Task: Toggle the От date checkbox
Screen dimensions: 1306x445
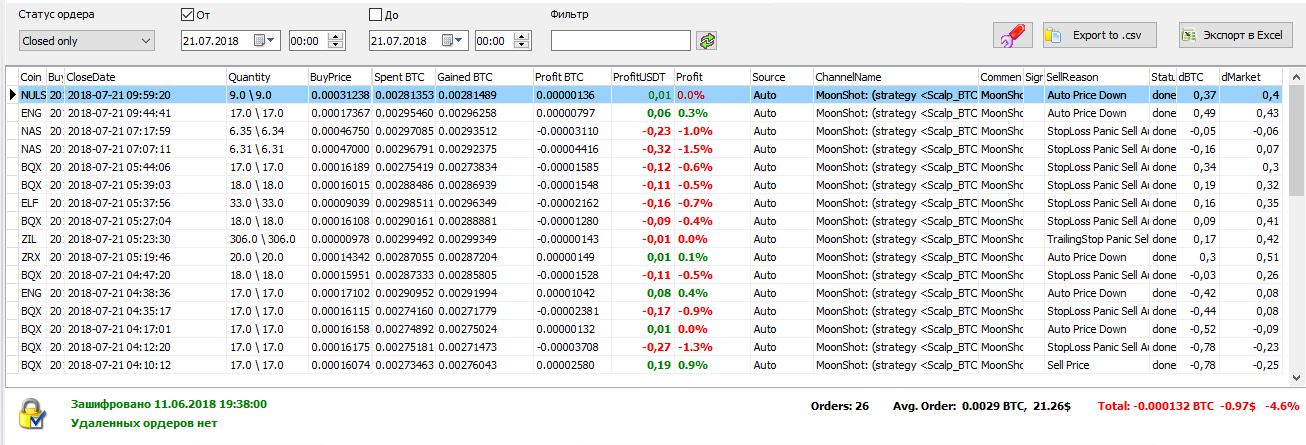Action: pyautogui.click(x=187, y=15)
